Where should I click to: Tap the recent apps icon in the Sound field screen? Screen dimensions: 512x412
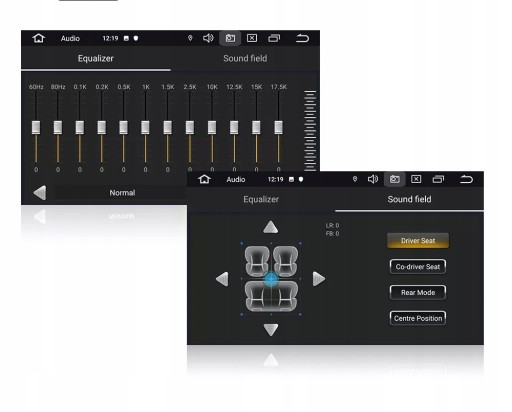tap(438, 179)
